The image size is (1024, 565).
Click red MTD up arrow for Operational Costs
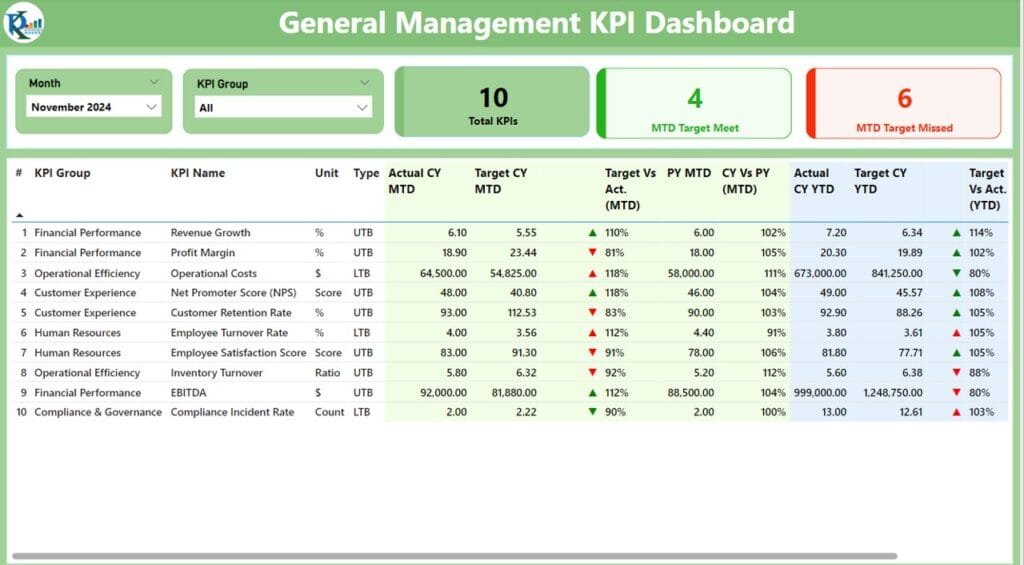(592, 273)
